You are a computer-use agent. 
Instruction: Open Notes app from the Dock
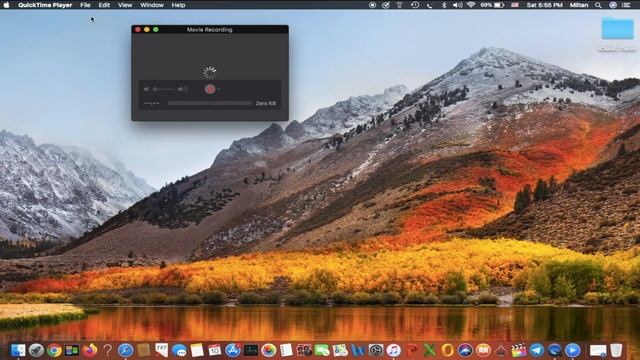click(x=197, y=350)
